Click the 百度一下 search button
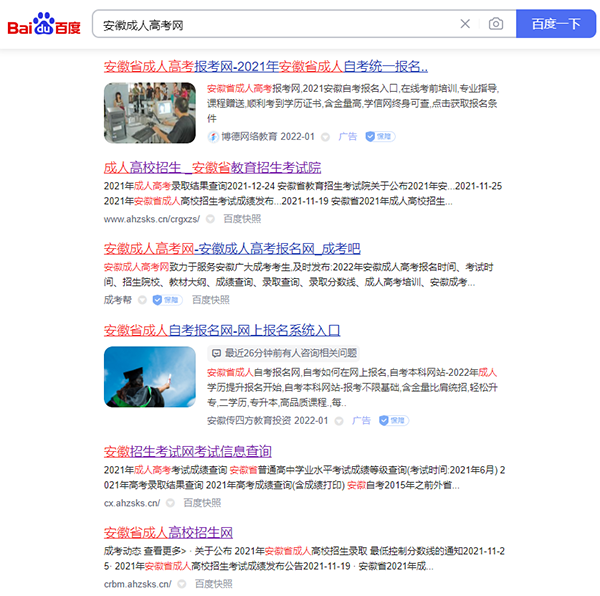 pyautogui.click(x=556, y=24)
